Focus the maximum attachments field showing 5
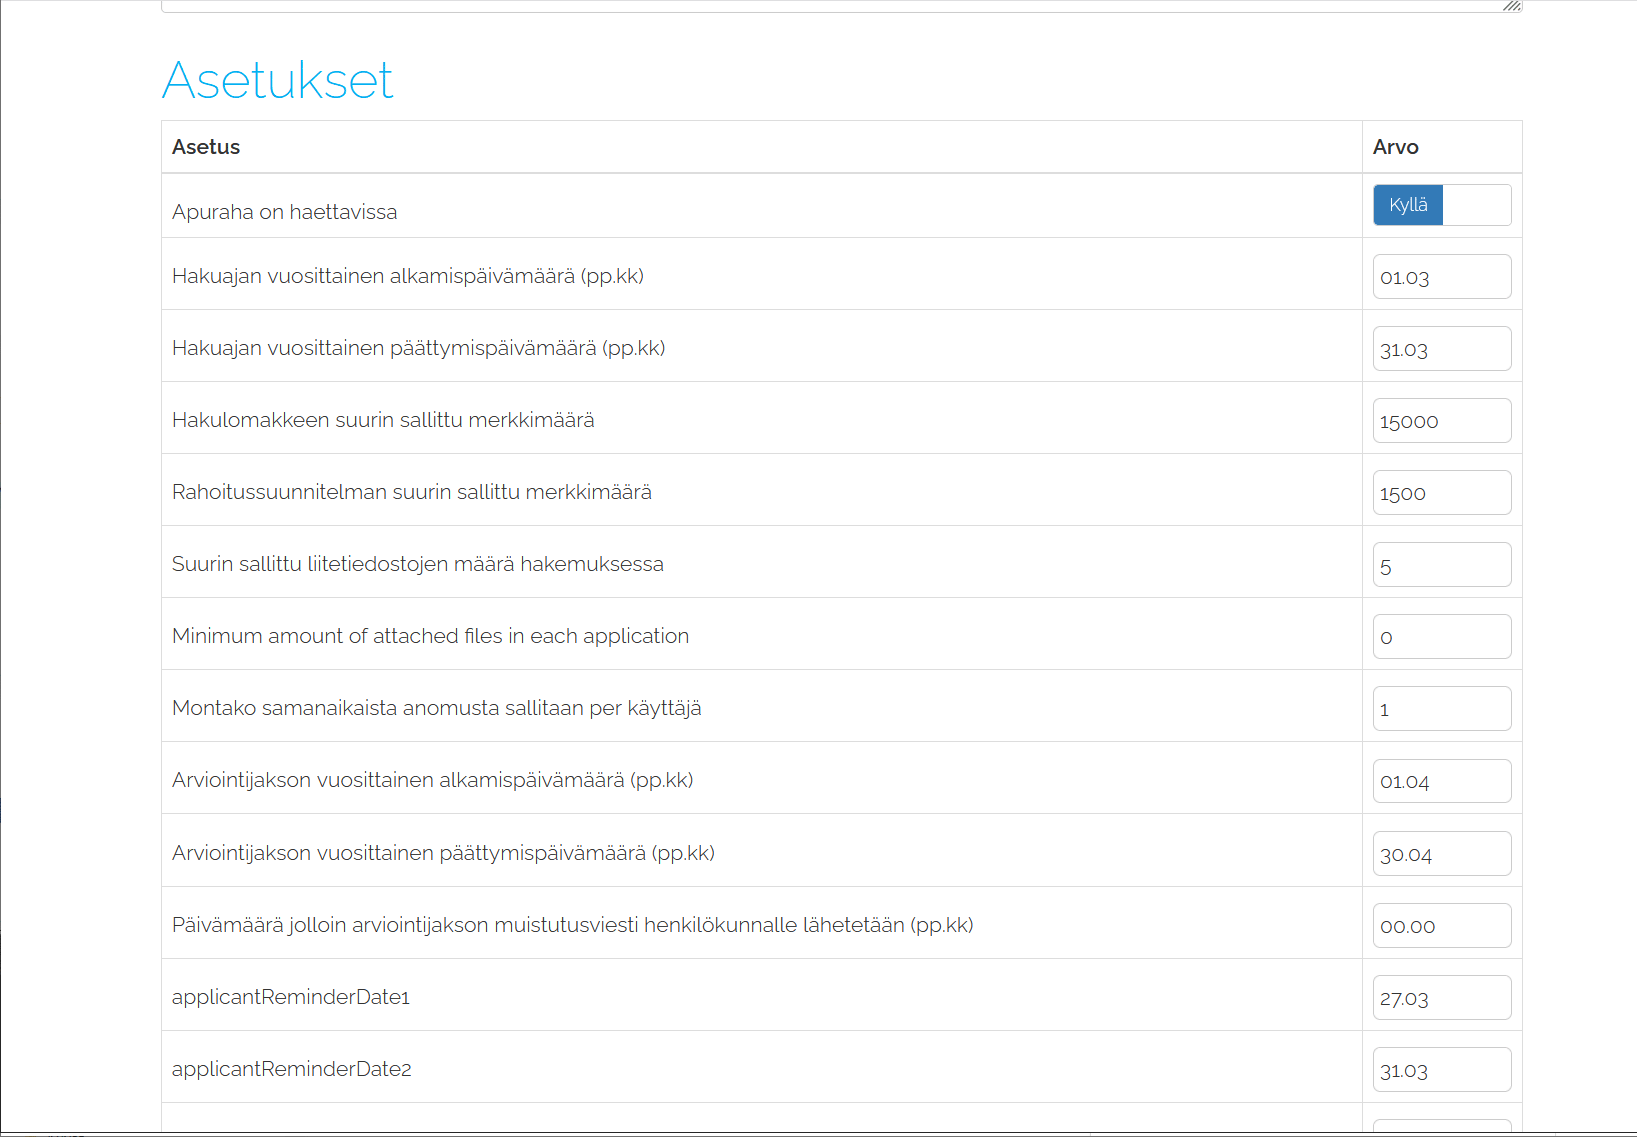The image size is (1637, 1137). [1441, 565]
